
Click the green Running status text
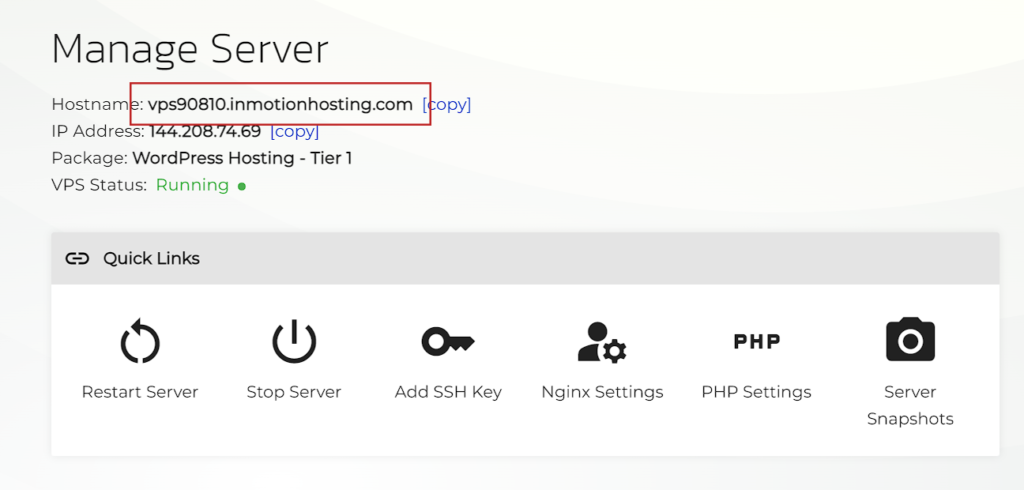point(192,186)
